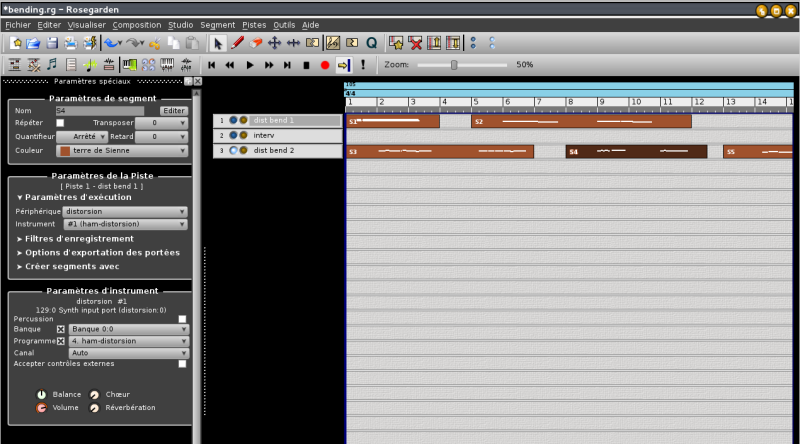Open the Outils menu
This screenshot has width=800, height=444.
(x=284, y=25)
